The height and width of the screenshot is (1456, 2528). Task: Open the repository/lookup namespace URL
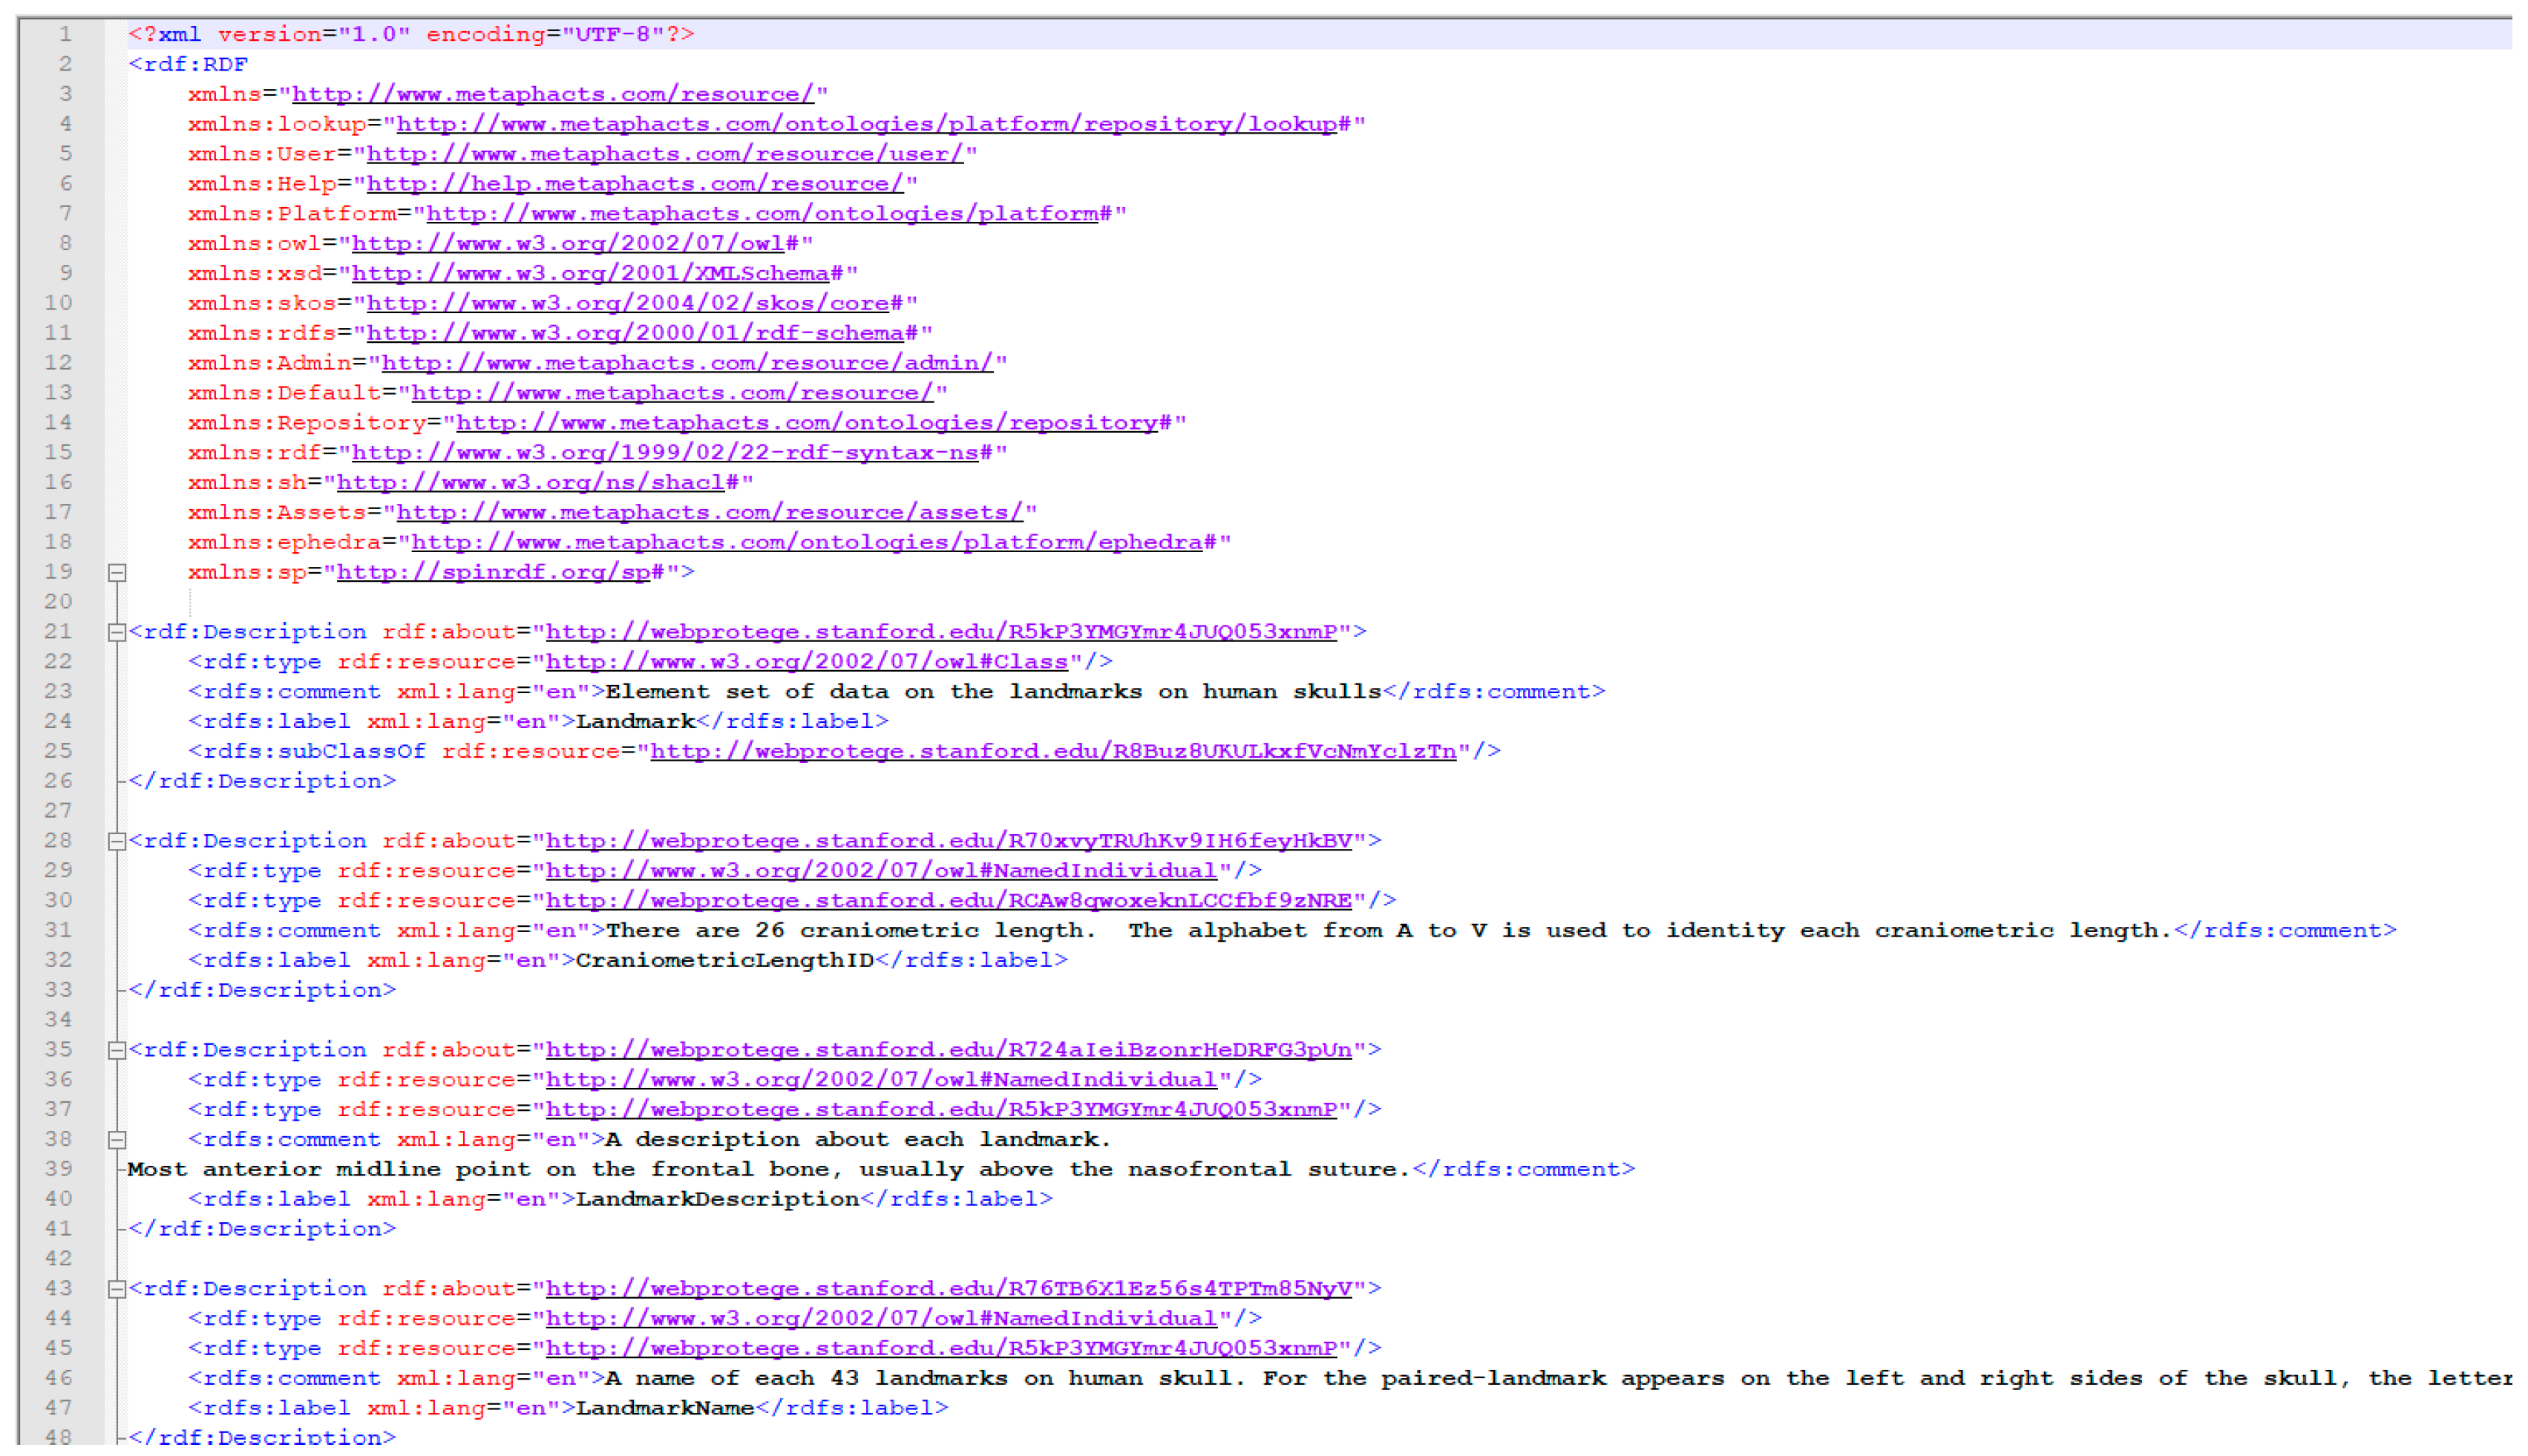(x=866, y=124)
